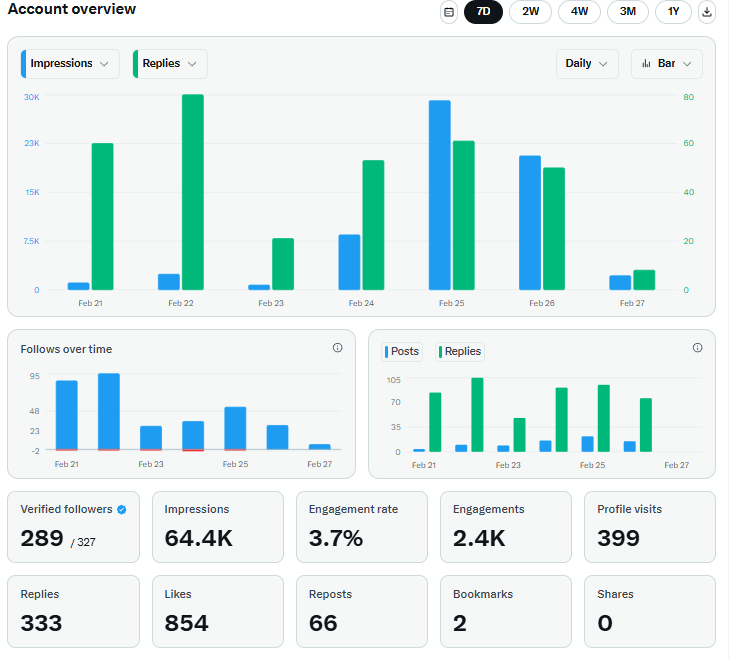This screenshot has height=659, width=732.
Task: Open the Replies metric dropdown
Action: tap(170, 63)
